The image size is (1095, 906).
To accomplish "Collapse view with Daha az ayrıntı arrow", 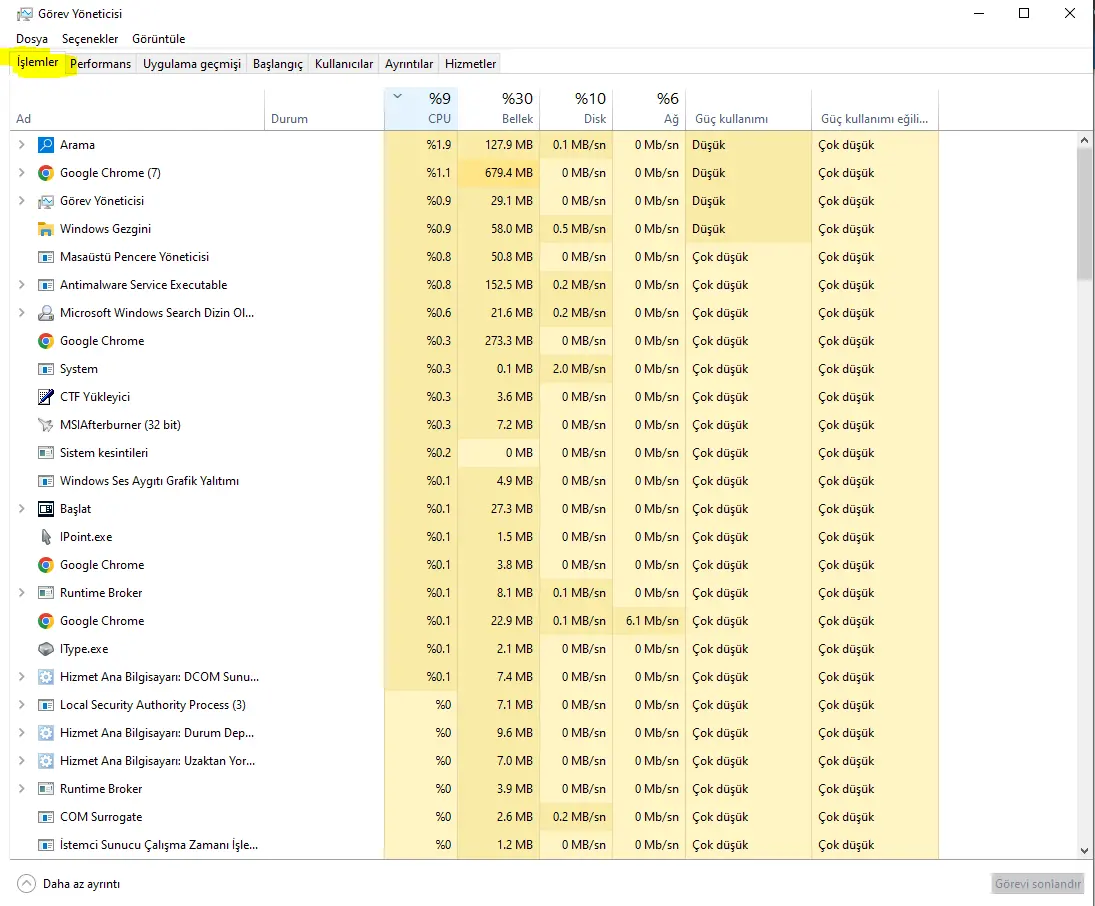I will coord(26,884).
